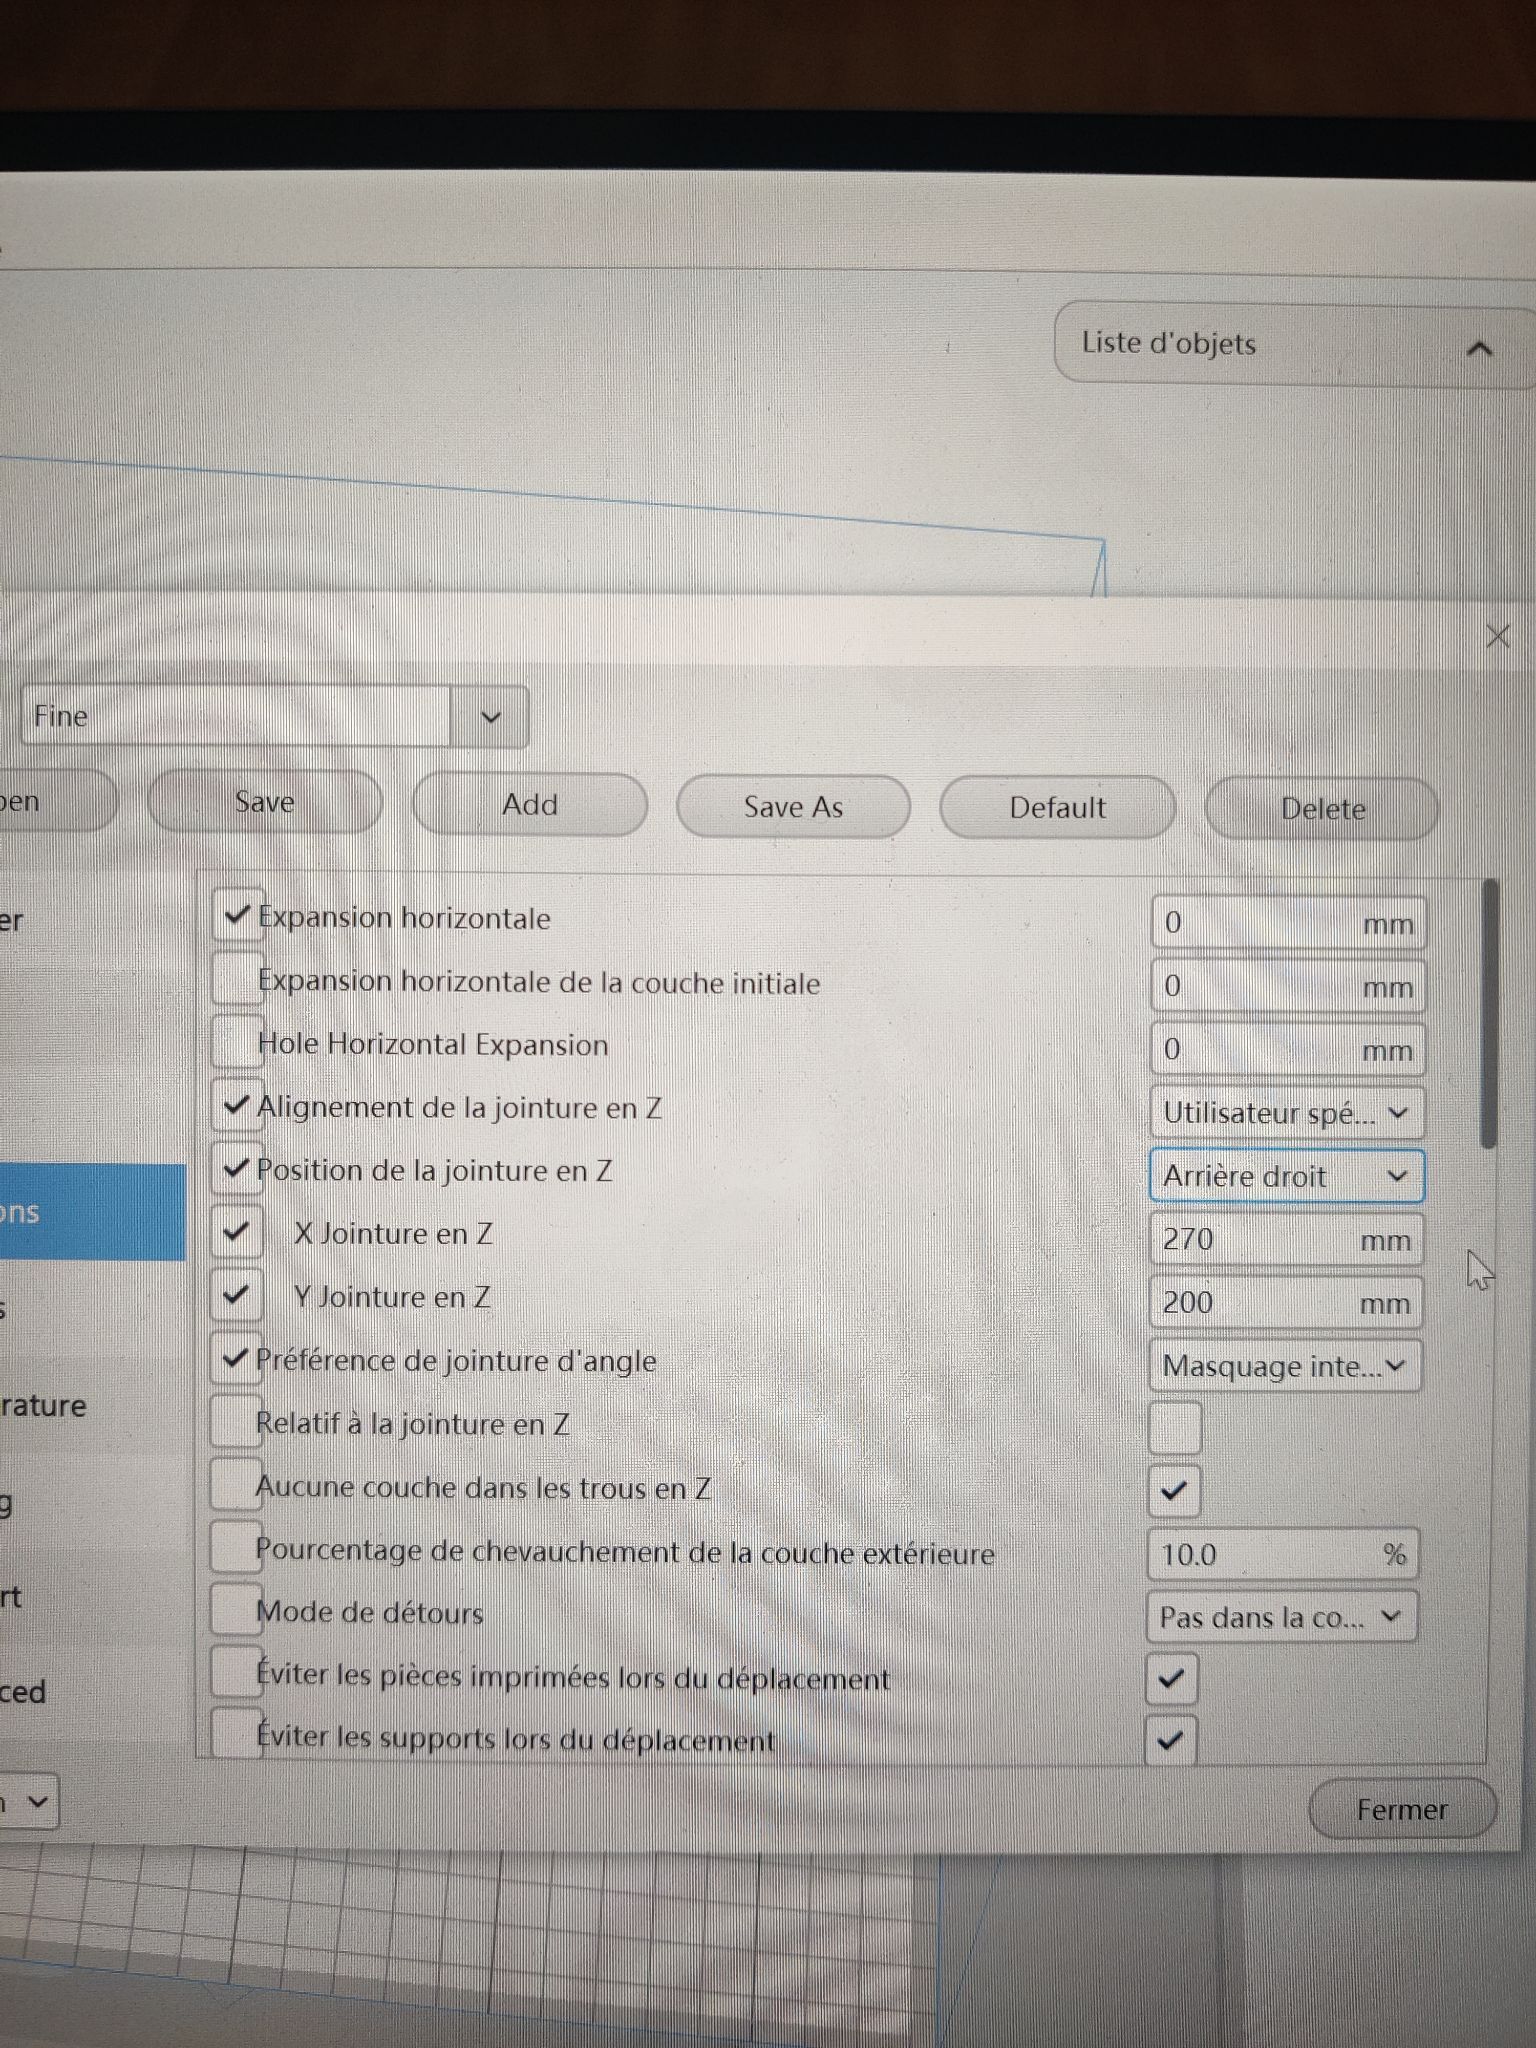
Task: Reset settings with the Default button
Action: (1057, 808)
